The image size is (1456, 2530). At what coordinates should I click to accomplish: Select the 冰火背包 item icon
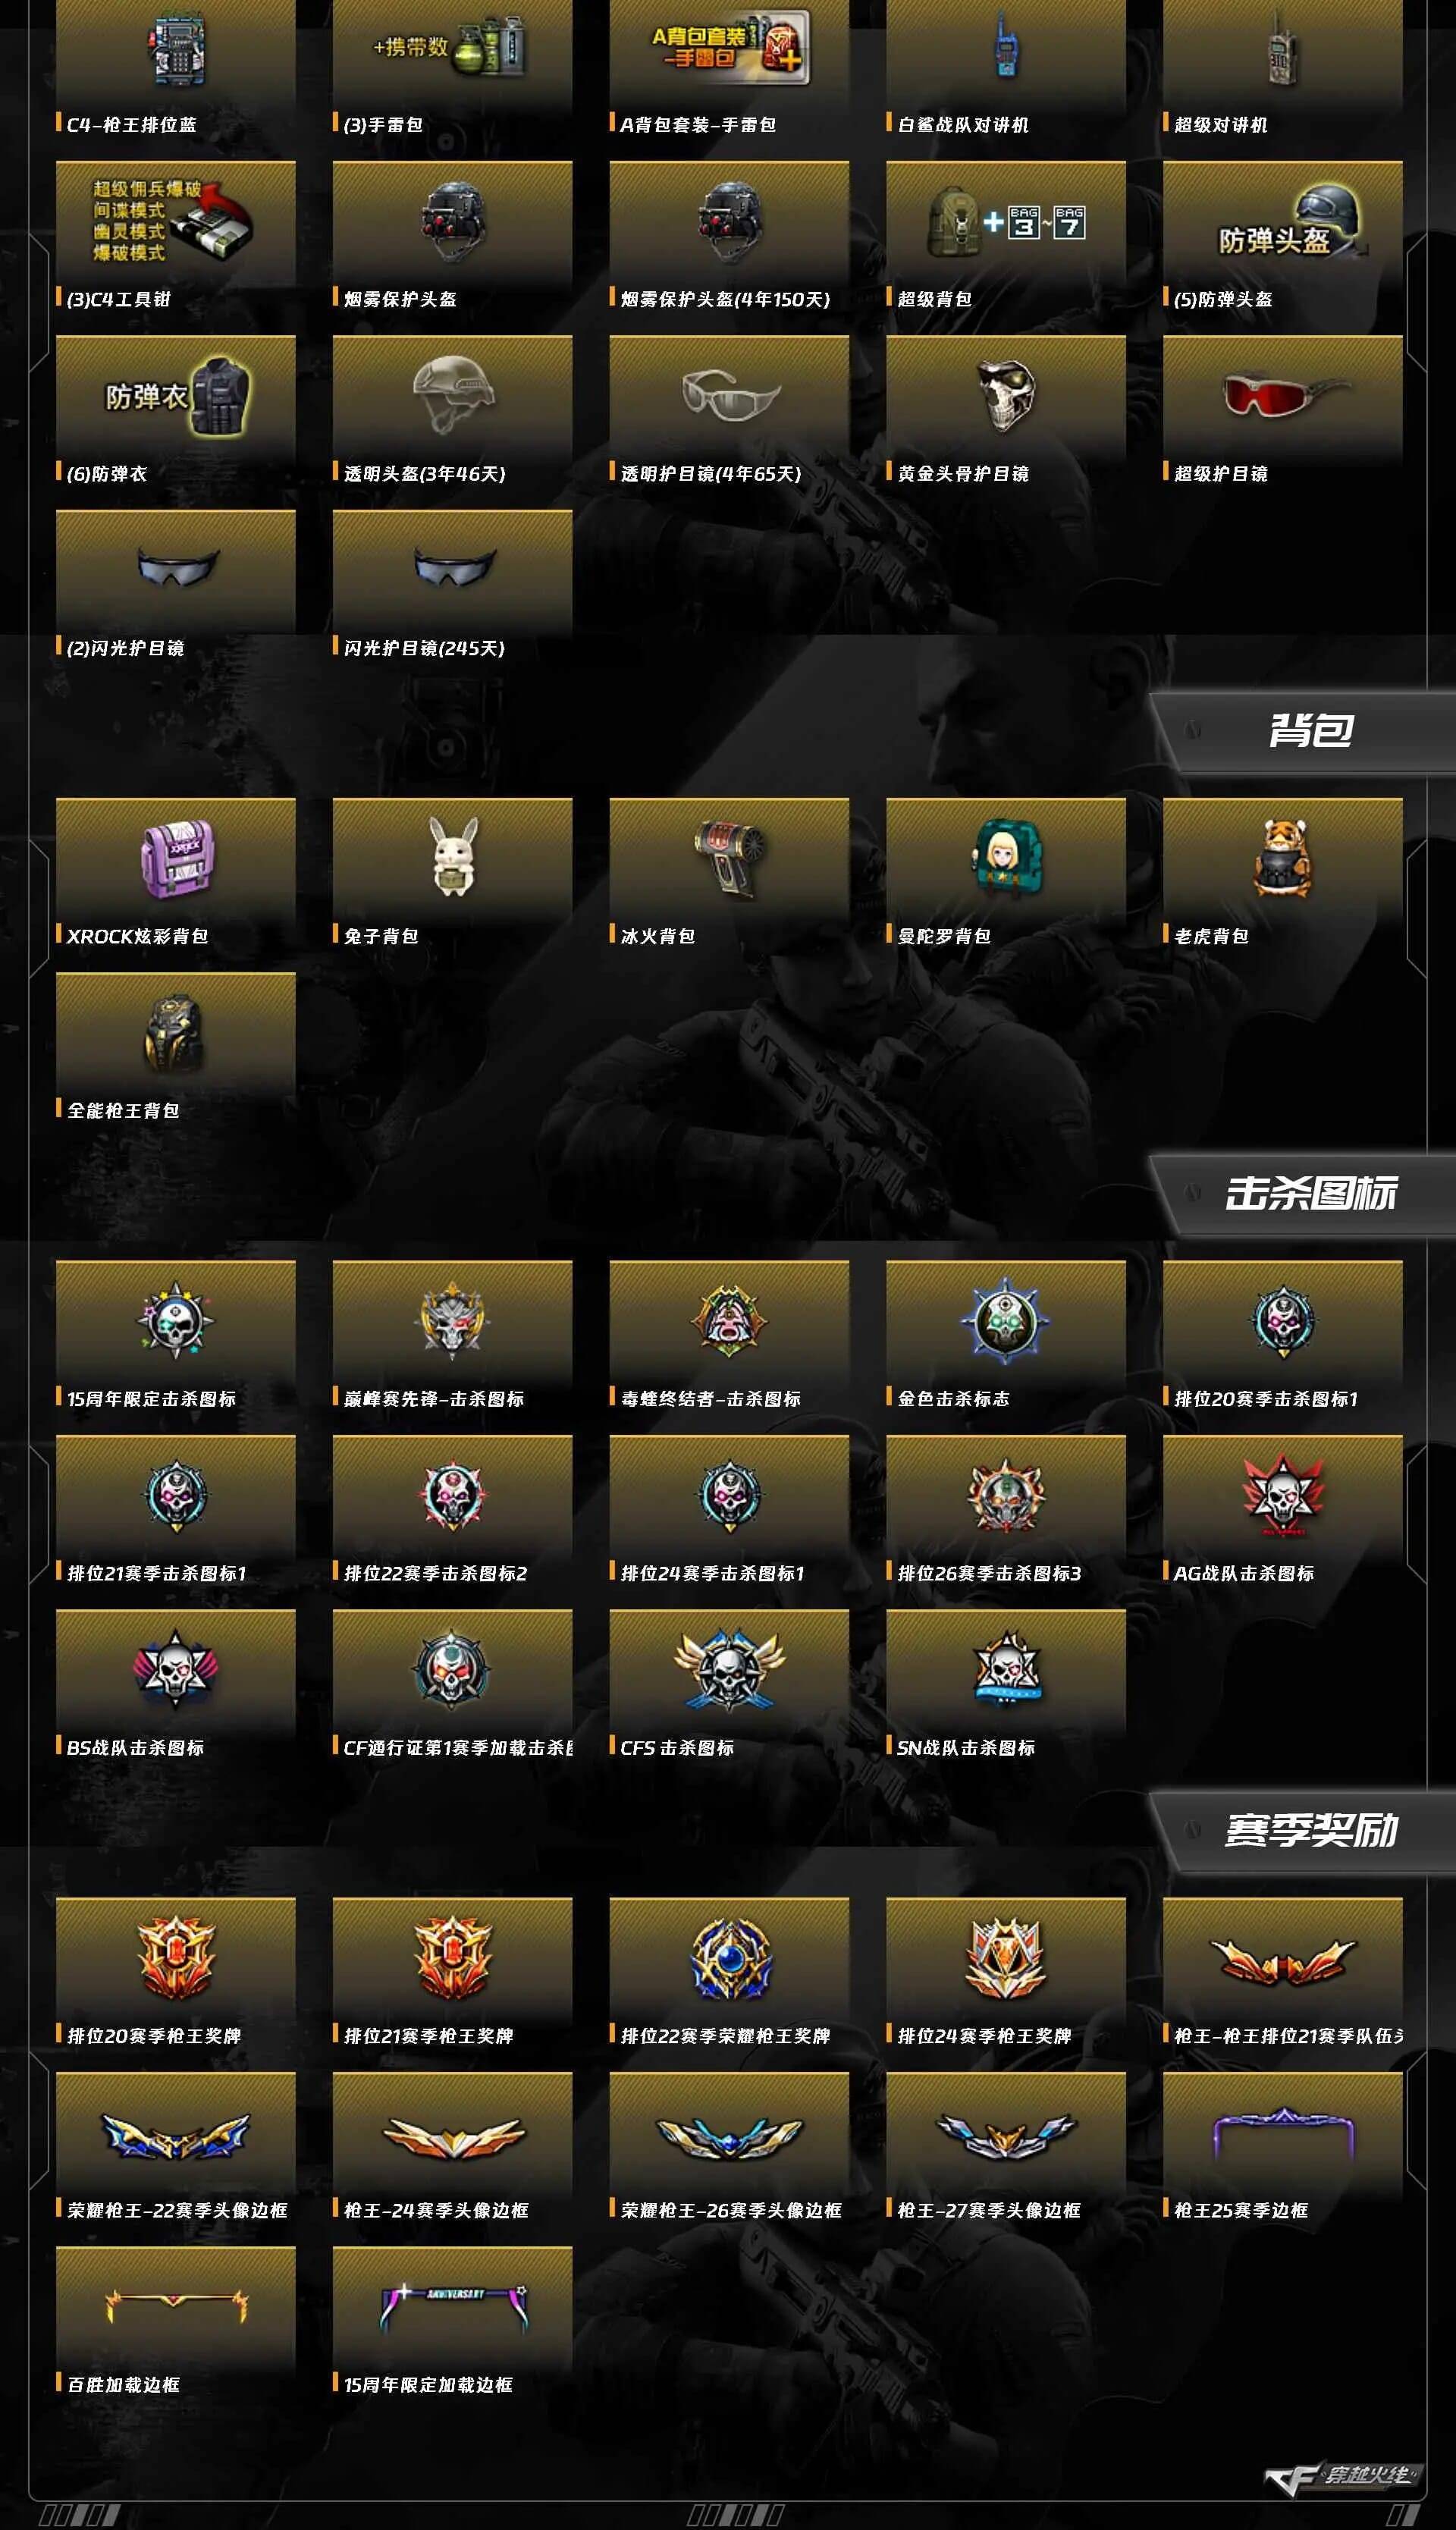coord(730,858)
